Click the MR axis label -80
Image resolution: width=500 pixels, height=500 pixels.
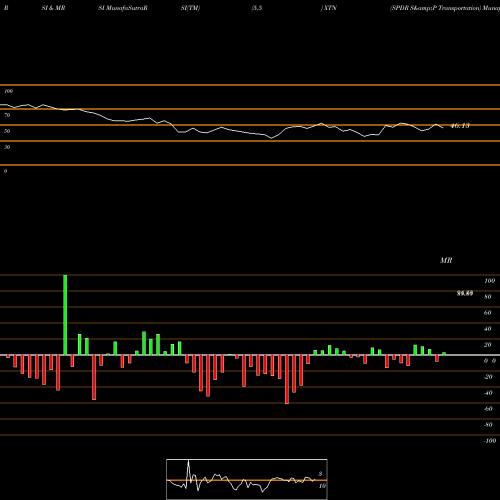[x=488, y=425]
